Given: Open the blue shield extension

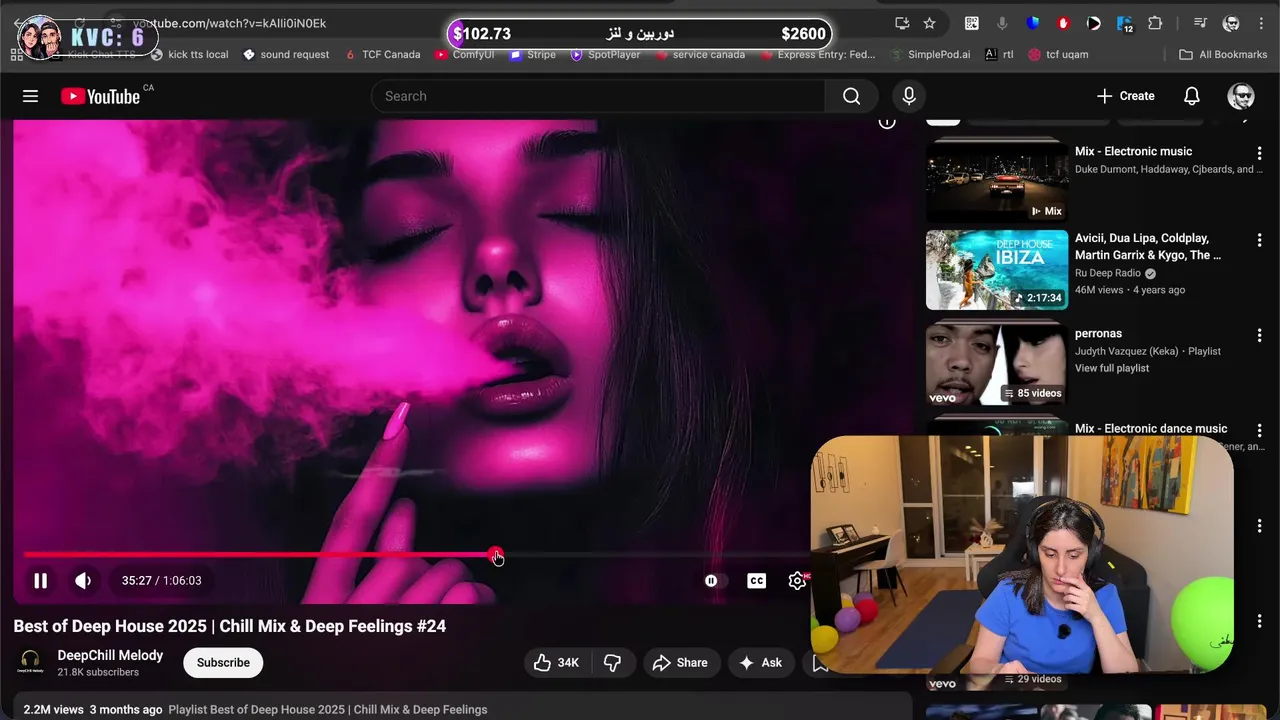Looking at the screenshot, I should click(1033, 23).
